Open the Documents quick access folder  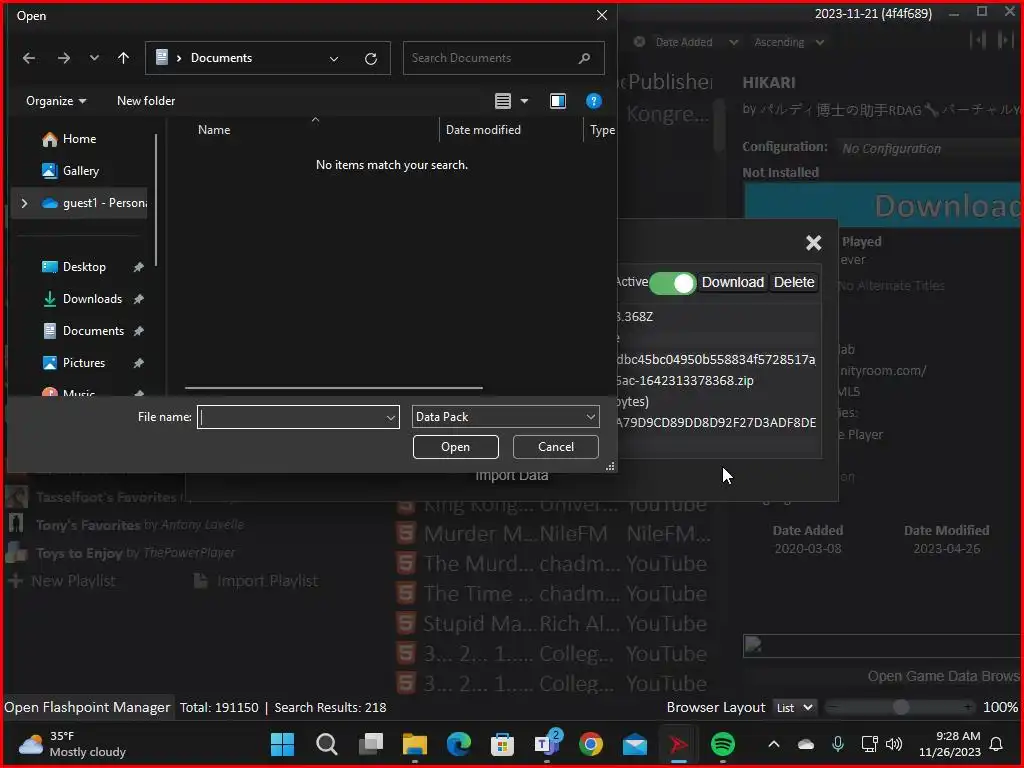93,330
